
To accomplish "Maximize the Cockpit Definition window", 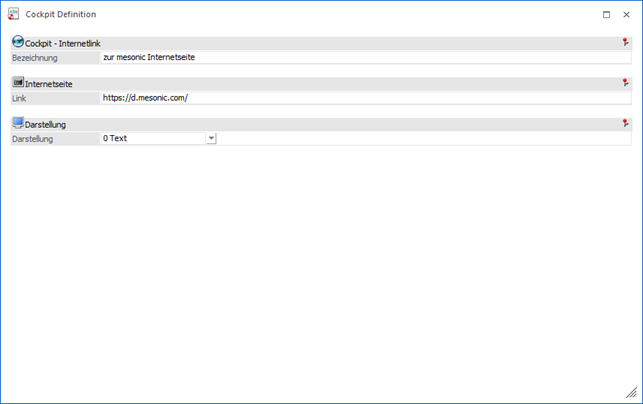I will tap(606, 15).
